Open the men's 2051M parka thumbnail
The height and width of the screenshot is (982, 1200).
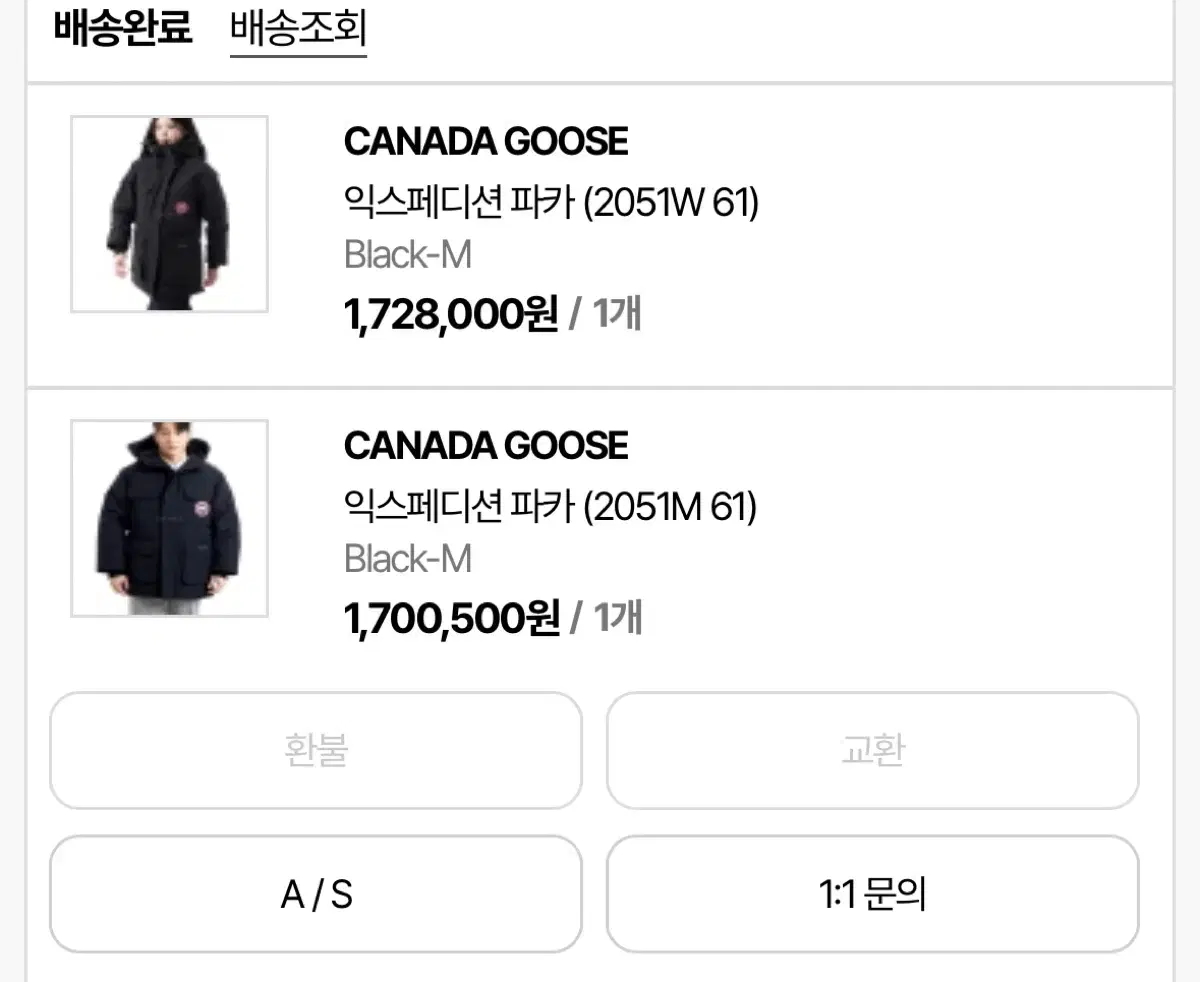point(169,518)
